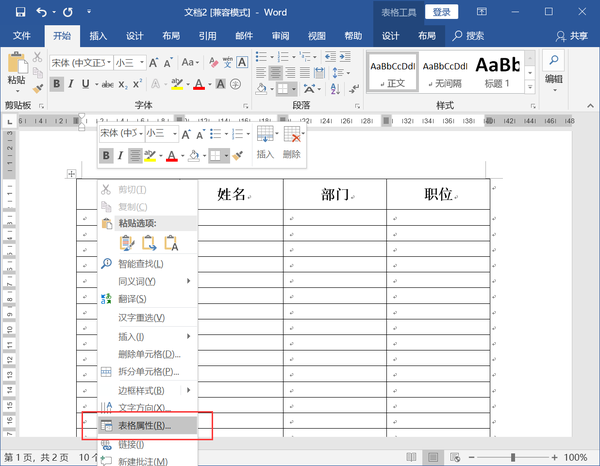Expand the styles gallery more arrow
600x466 pixels.
pos(530,87)
